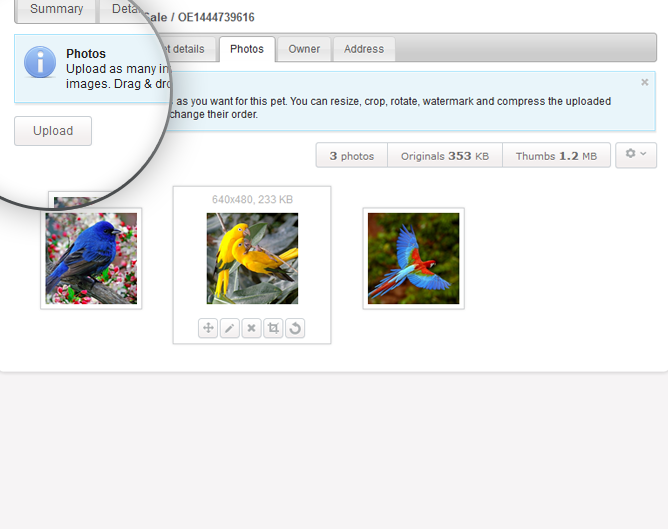Delete the yellow parrots photo with X icon
Screen dimensions: 668x529
251,328
